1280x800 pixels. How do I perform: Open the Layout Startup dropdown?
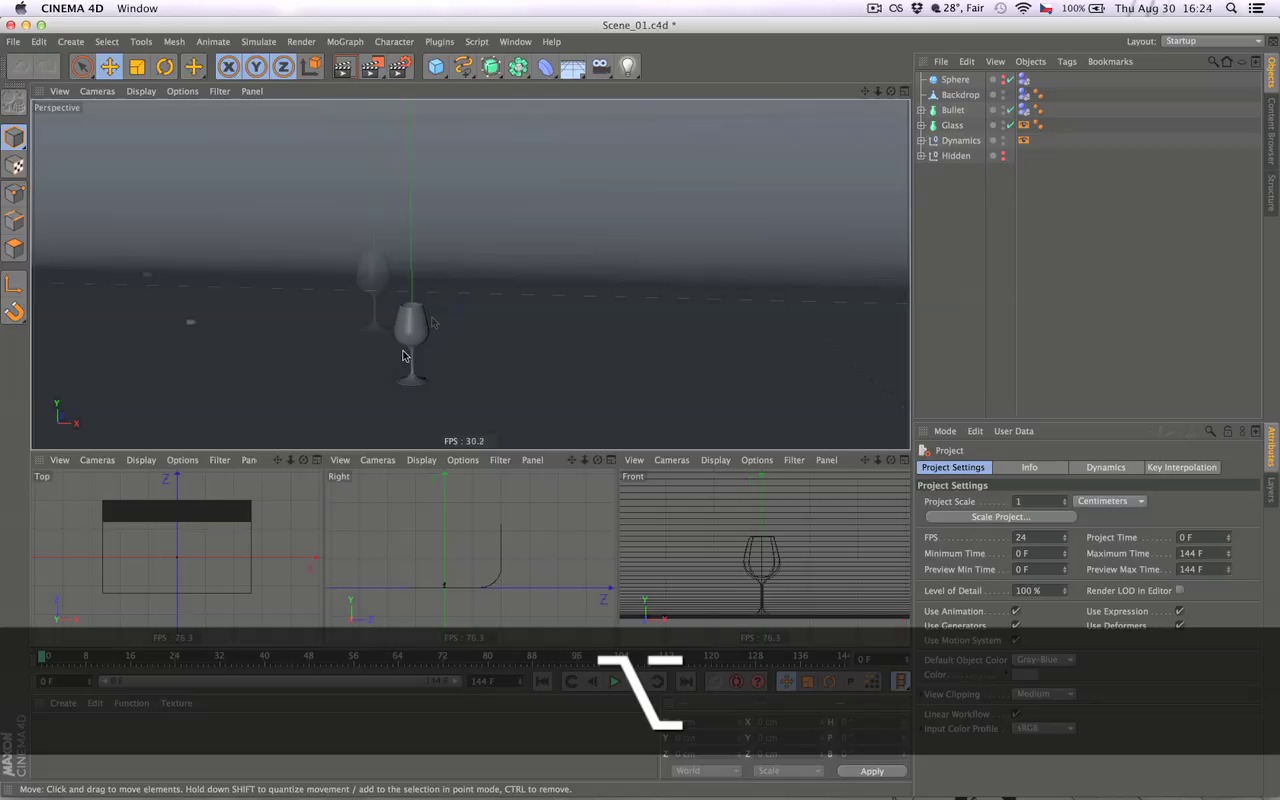point(1212,41)
